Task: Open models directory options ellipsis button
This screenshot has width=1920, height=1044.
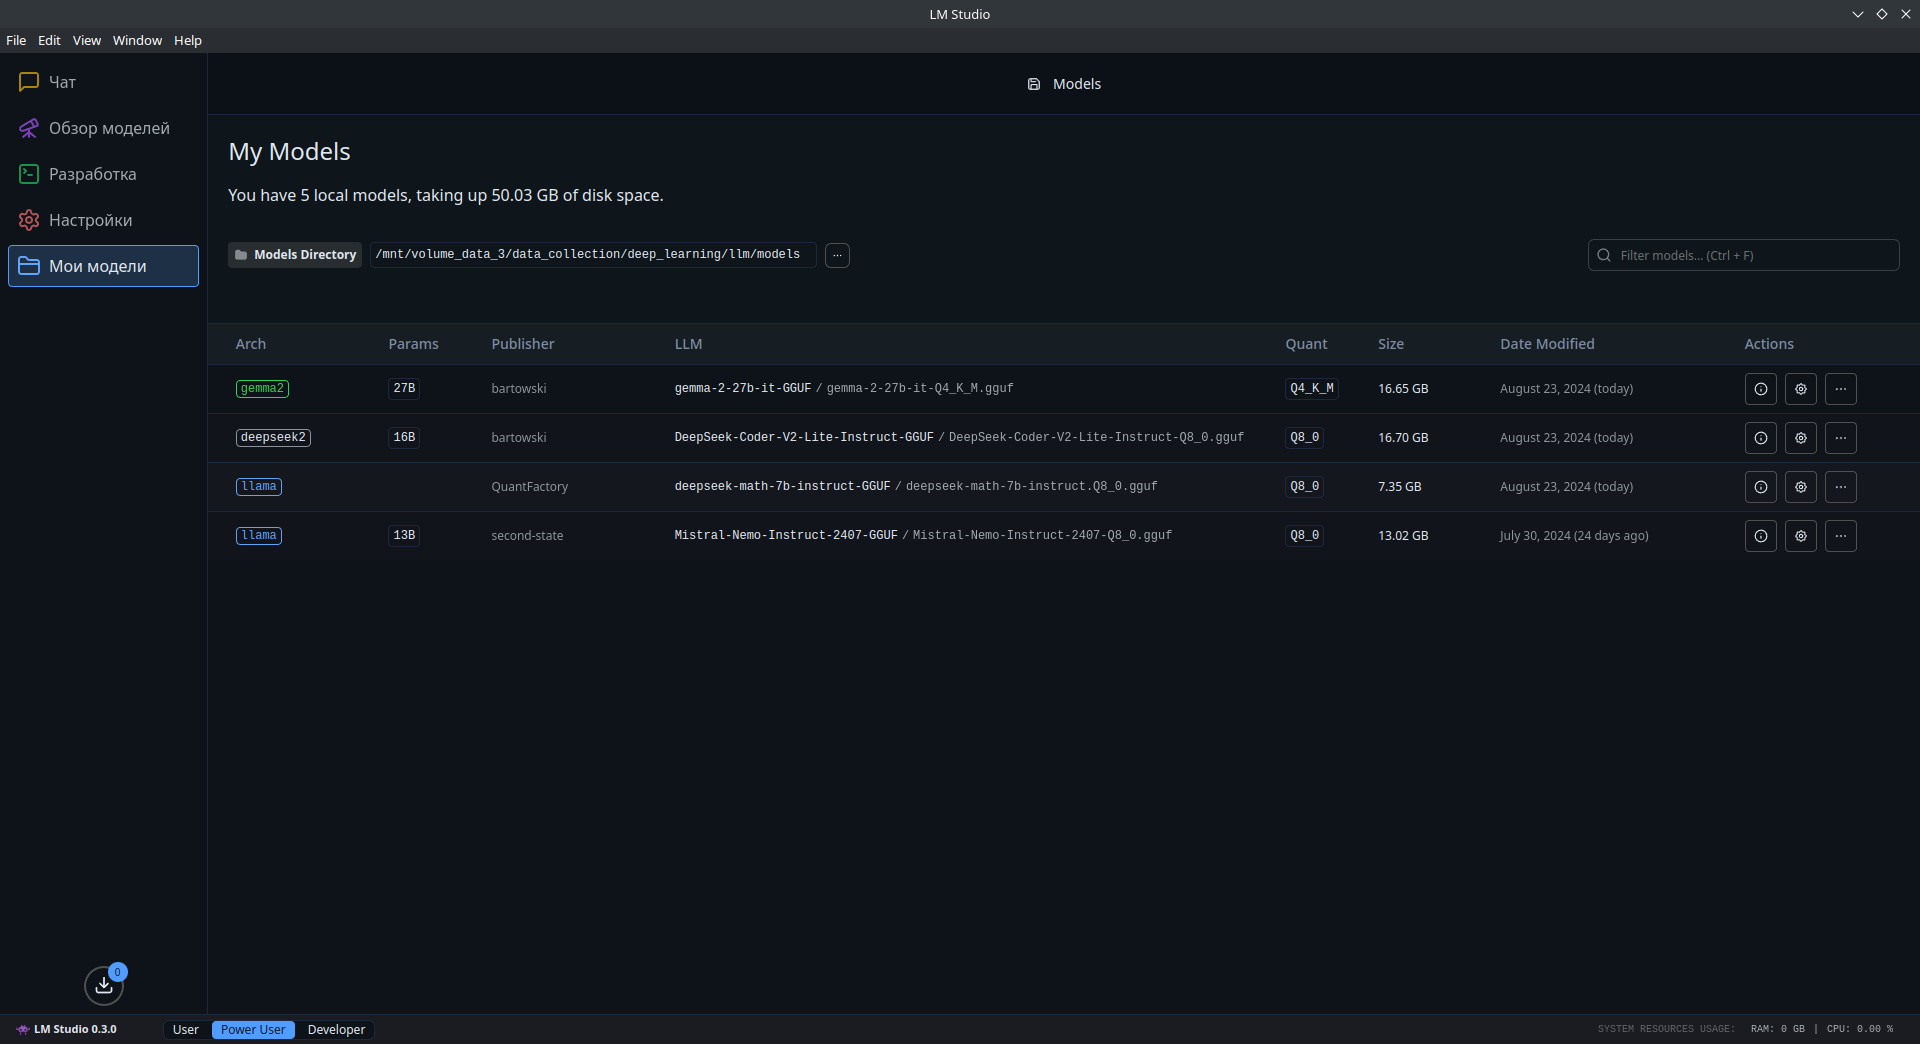Action: [x=837, y=255]
